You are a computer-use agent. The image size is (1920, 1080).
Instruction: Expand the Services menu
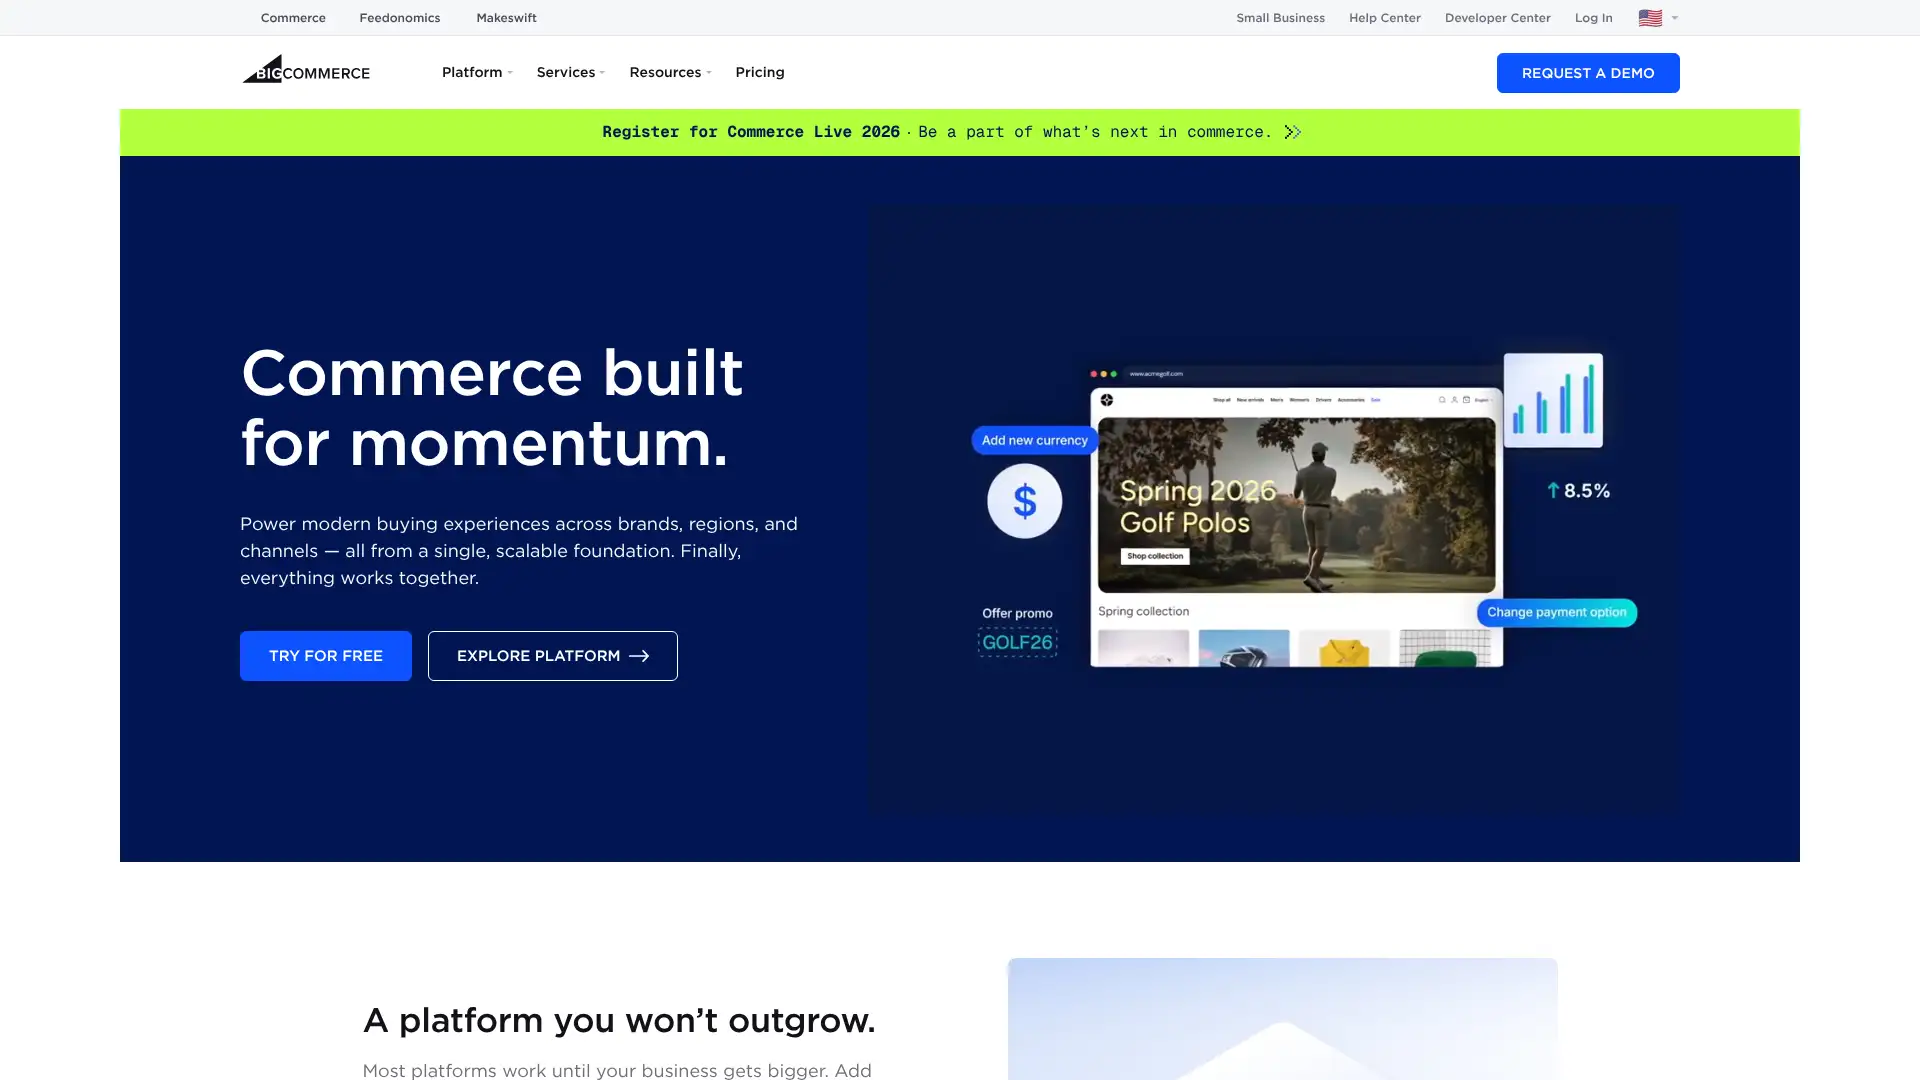click(571, 72)
